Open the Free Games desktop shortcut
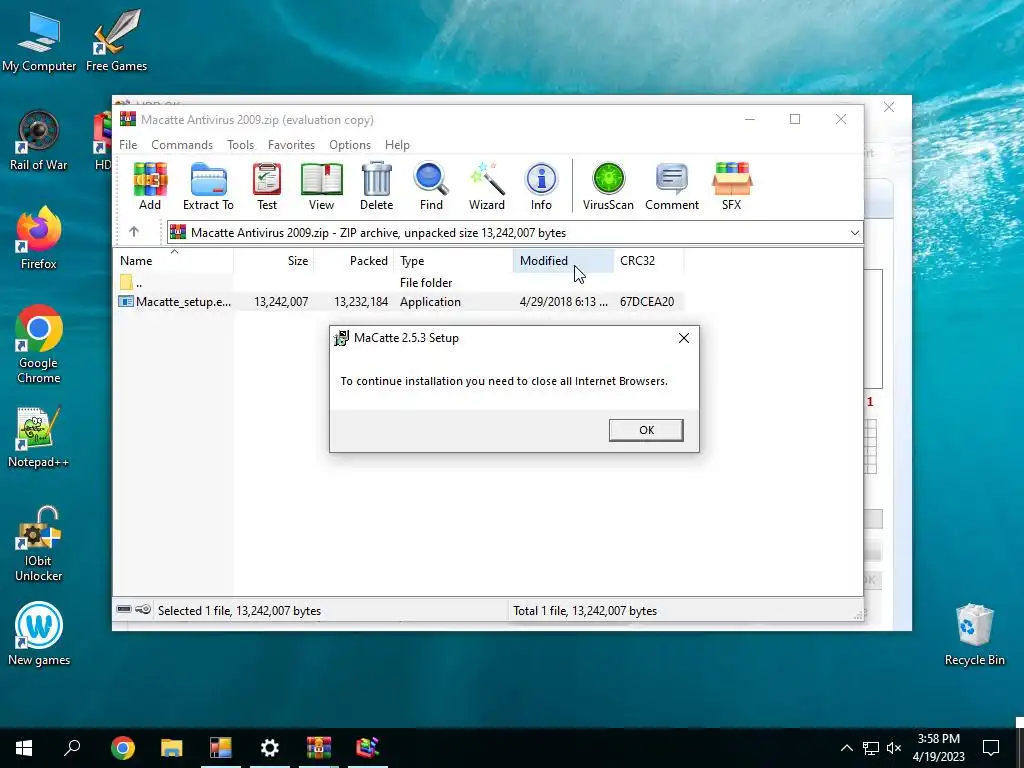The width and height of the screenshot is (1024, 768). [x=116, y=41]
